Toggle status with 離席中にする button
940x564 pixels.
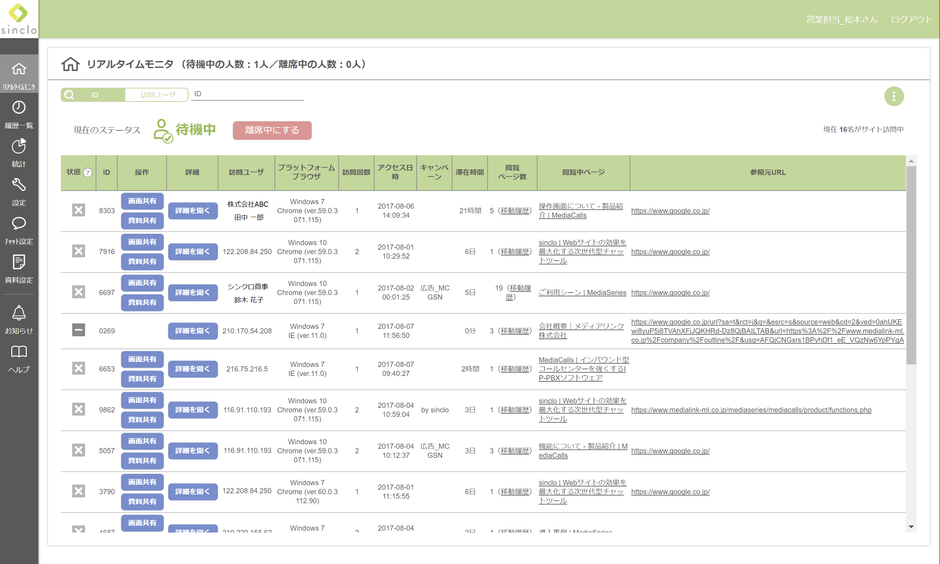(272, 130)
